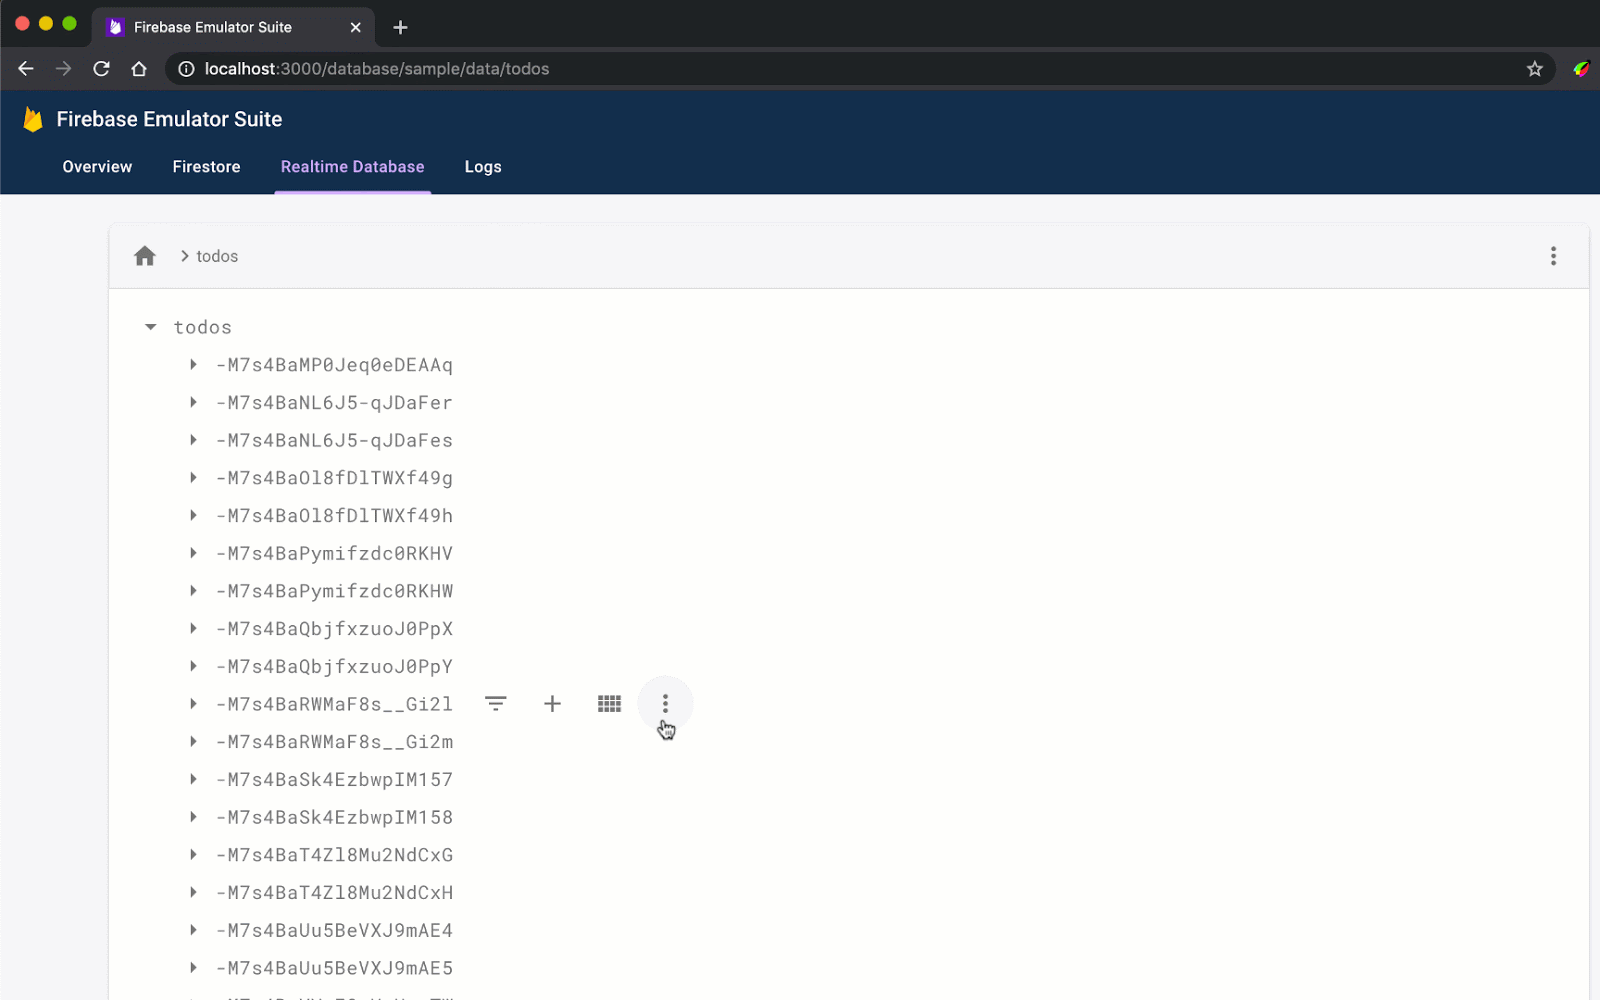The width and height of the screenshot is (1600, 1000).
Task: Click the todos root key label
Action: [202, 327]
